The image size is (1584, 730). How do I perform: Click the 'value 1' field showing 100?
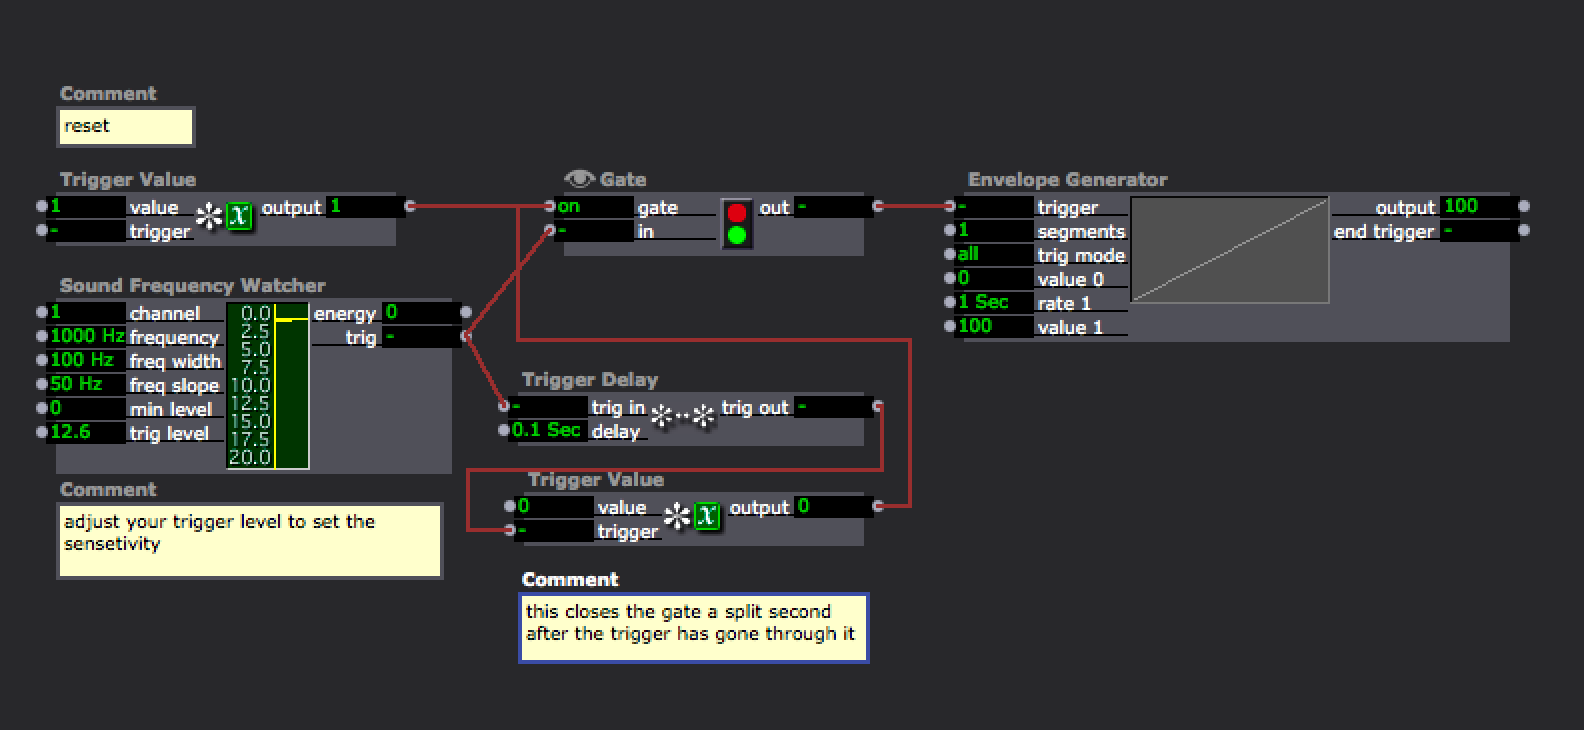point(995,327)
